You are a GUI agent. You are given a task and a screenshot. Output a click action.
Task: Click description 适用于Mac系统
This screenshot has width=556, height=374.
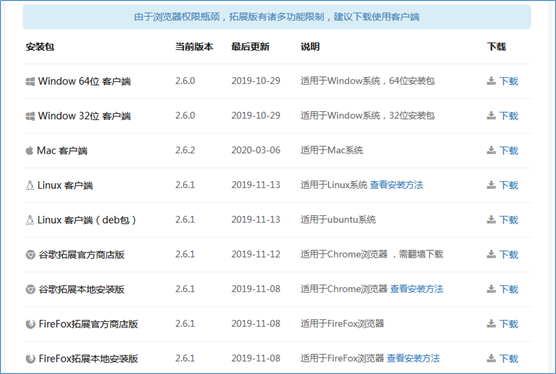pos(332,150)
